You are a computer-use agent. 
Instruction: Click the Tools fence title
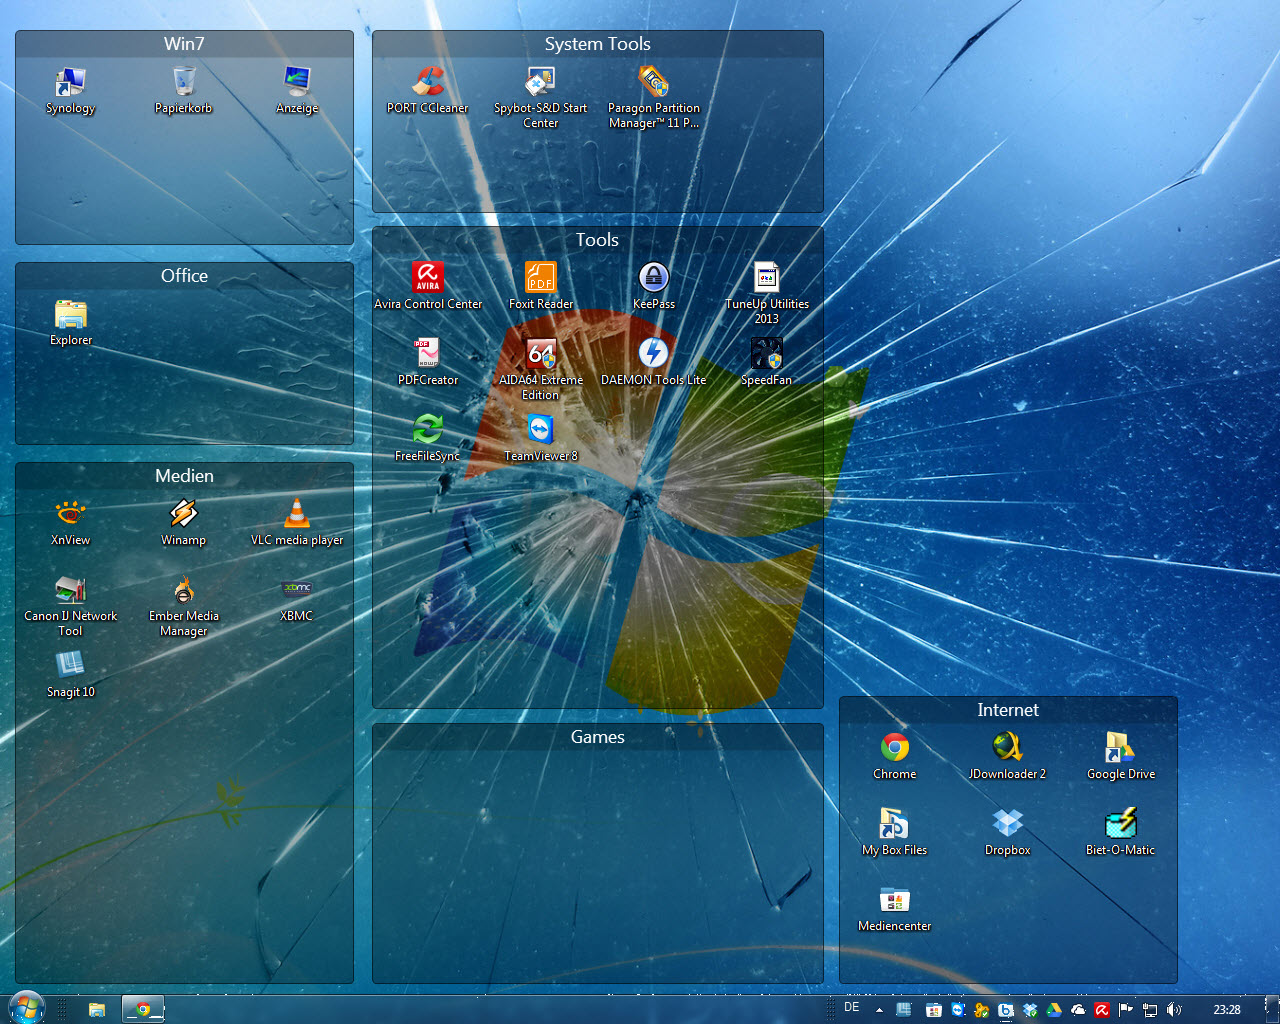[x=597, y=240]
